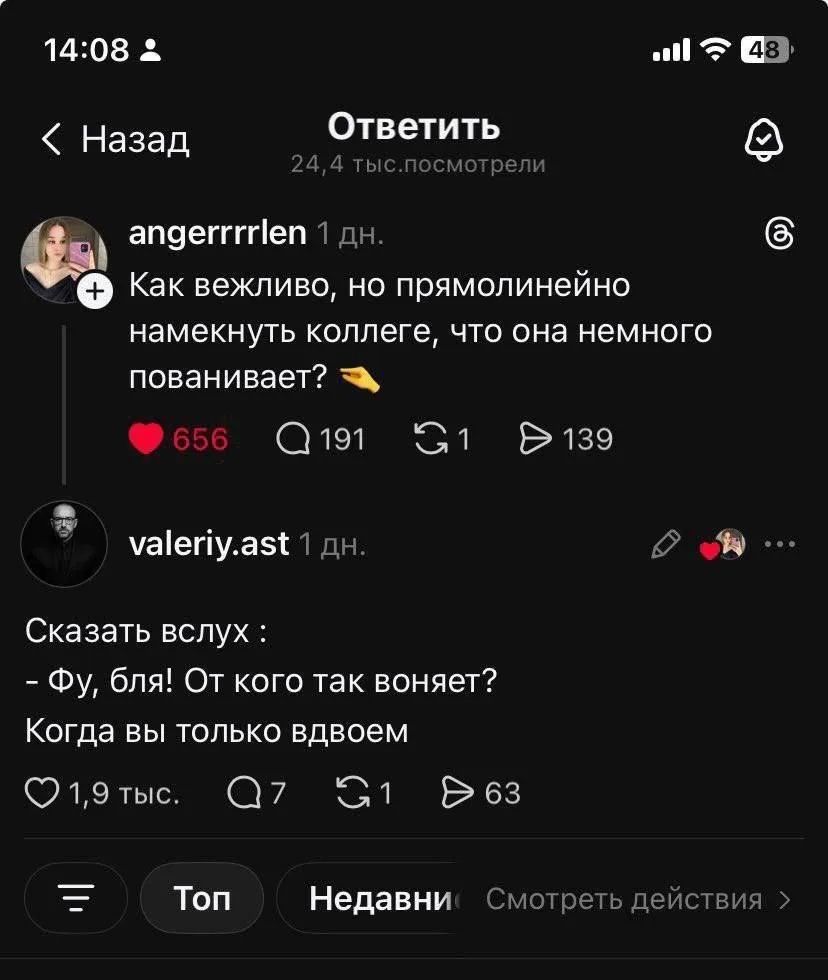The width and height of the screenshot is (828, 980).
Task: Quote valeriy.ast's reply using the pencil icon
Action: point(665,544)
